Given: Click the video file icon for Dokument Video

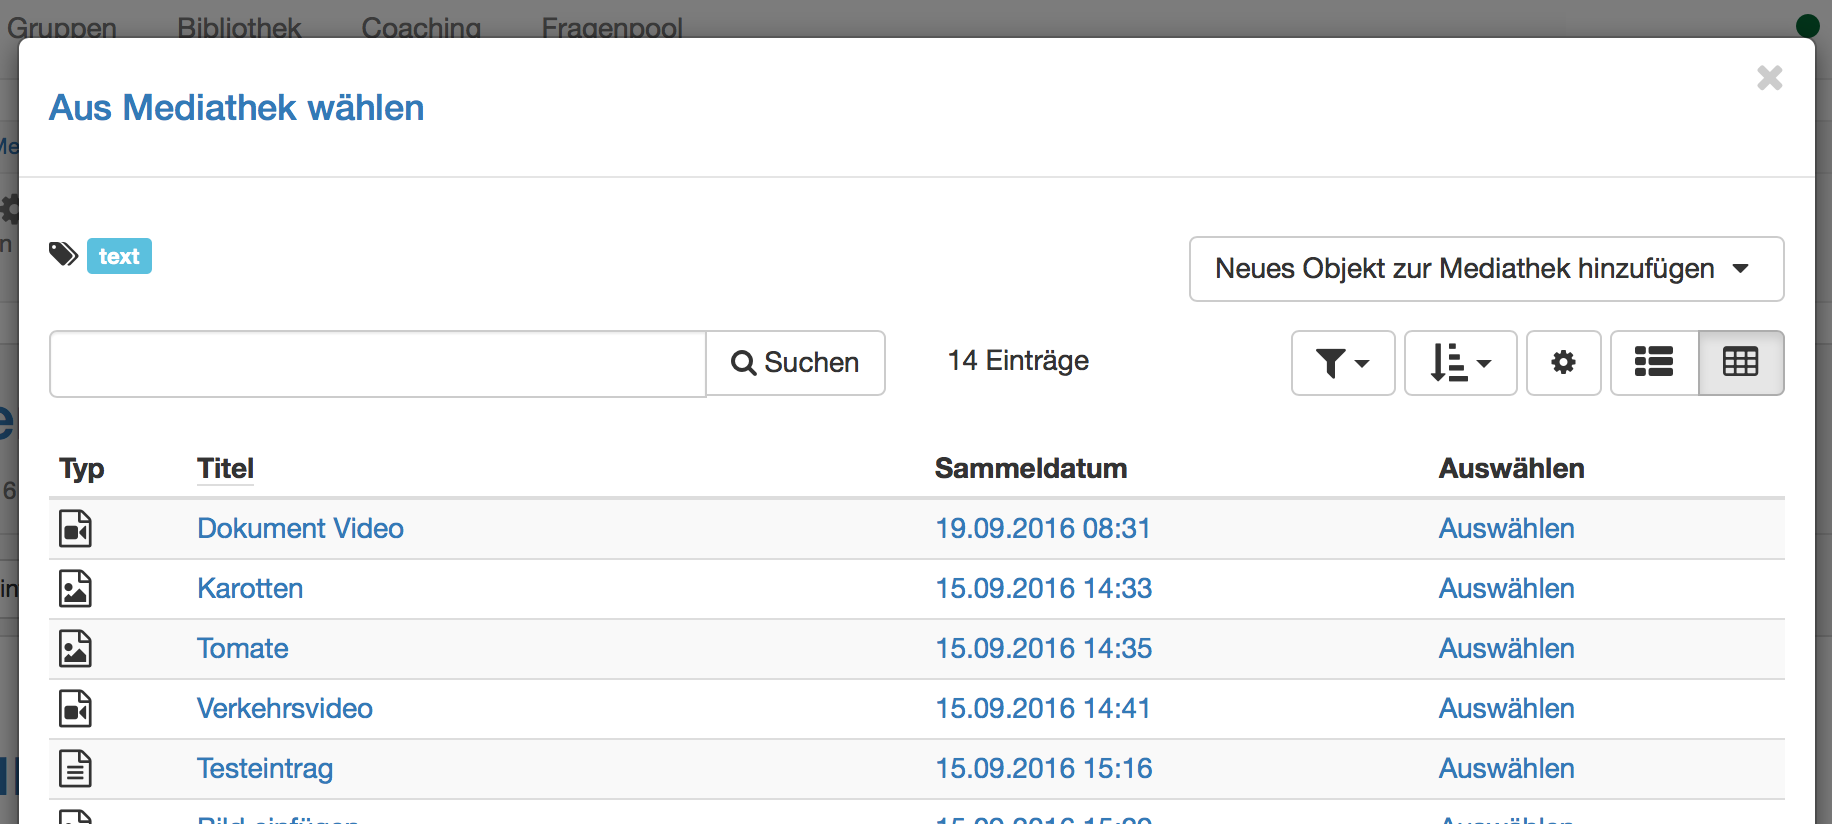Looking at the screenshot, I should coord(75,529).
